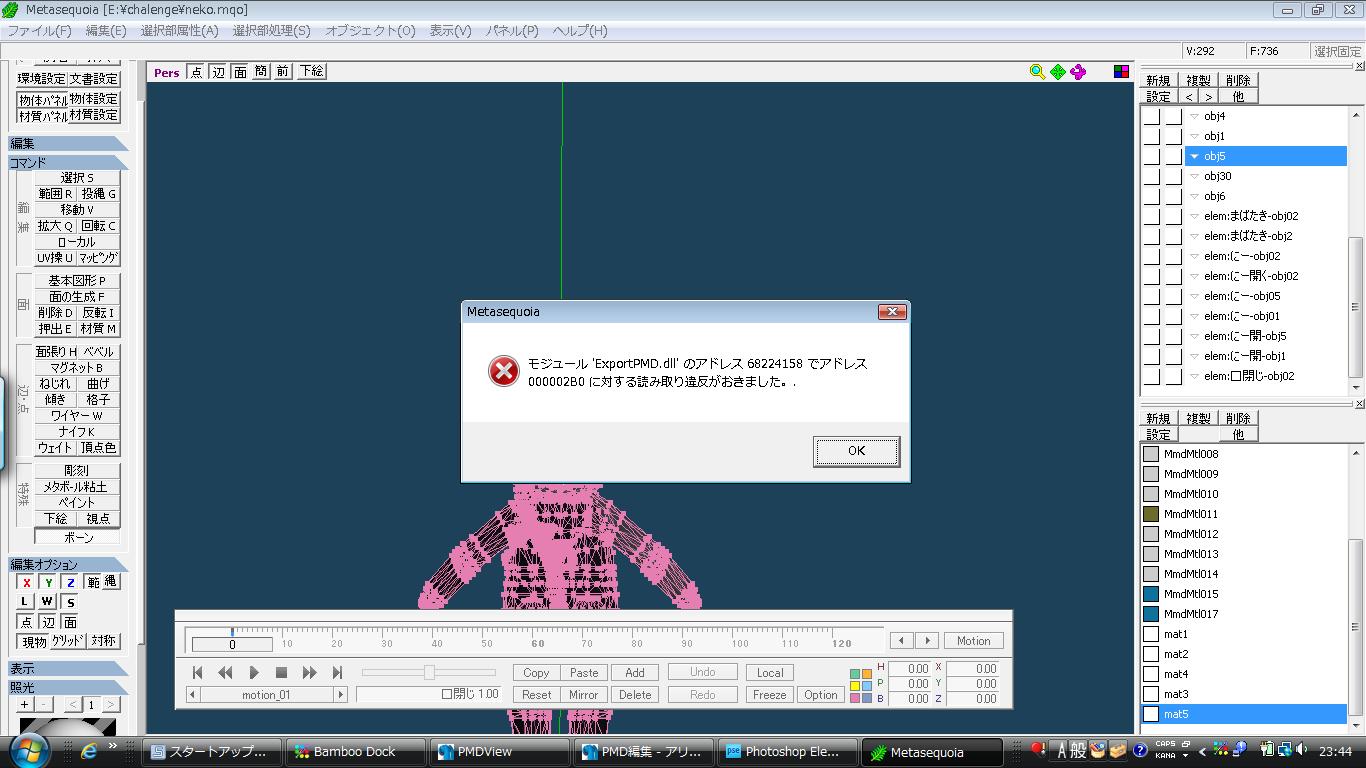Image resolution: width=1366 pixels, height=768 pixels.
Task: Click the left arrow beside Motion button
Action: (x=902, y=641)
